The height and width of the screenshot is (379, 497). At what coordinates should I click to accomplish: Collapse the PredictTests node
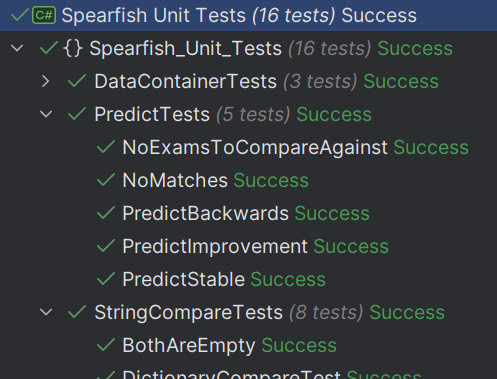point(46,114)
